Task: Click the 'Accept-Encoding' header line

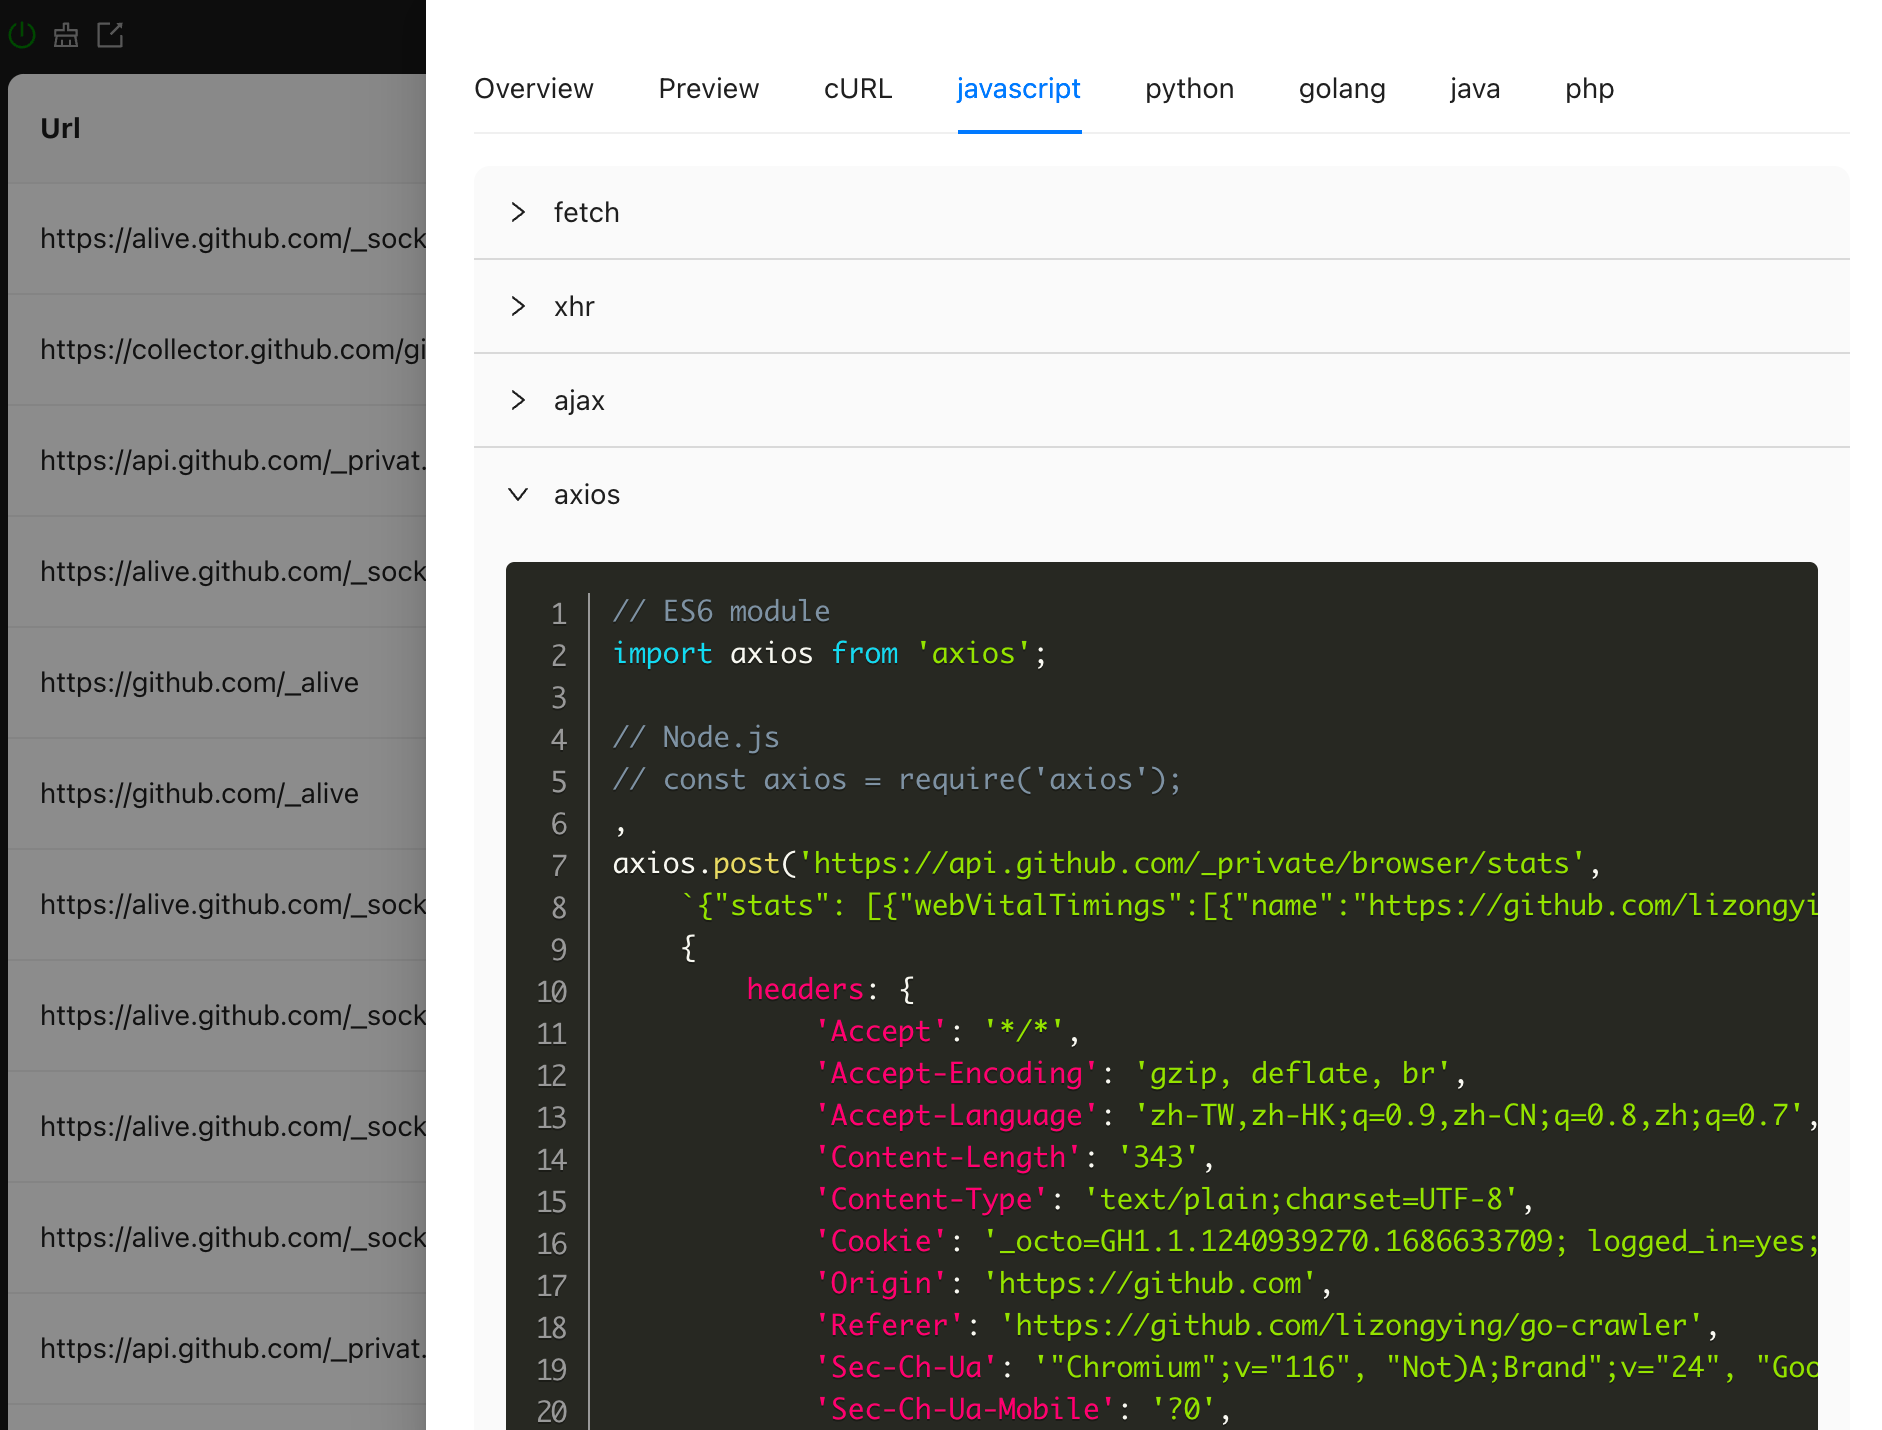Action: [x=1141, y=1074]
